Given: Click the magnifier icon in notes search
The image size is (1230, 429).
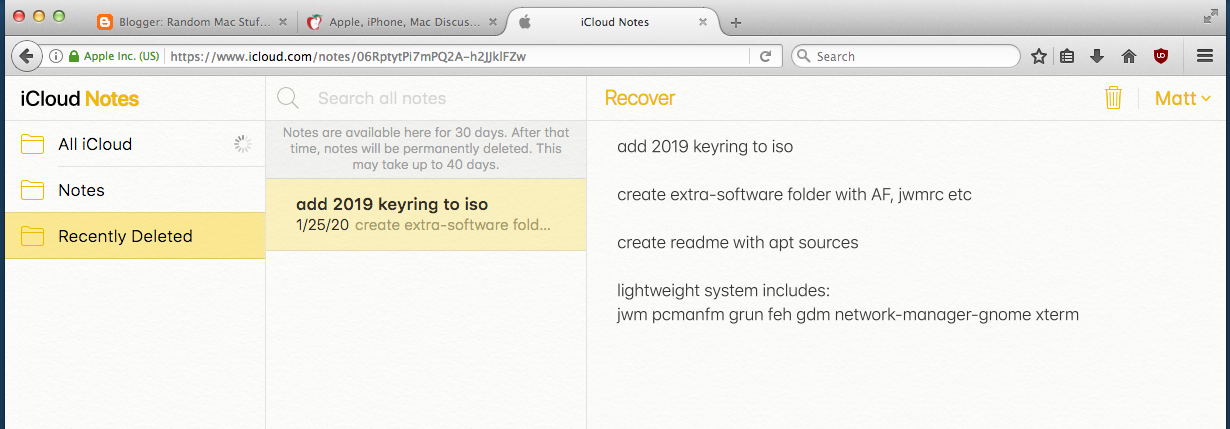Looking at the screenshot, I should [x=288, y=98].
